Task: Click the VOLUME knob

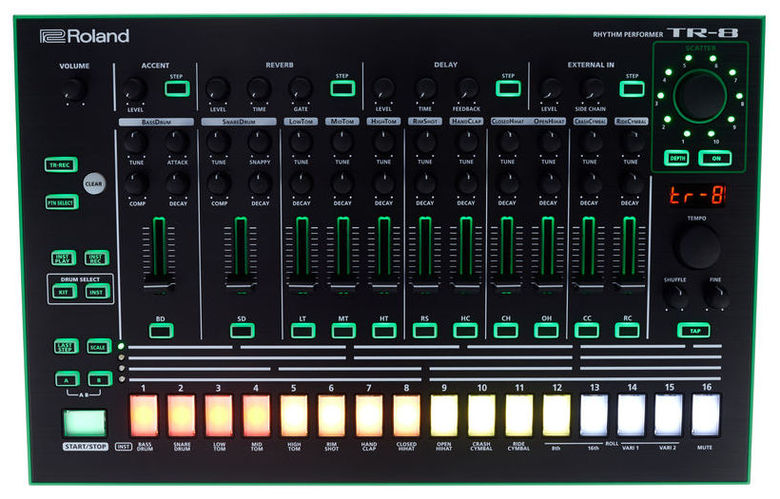Action: (x=75, y=90)
